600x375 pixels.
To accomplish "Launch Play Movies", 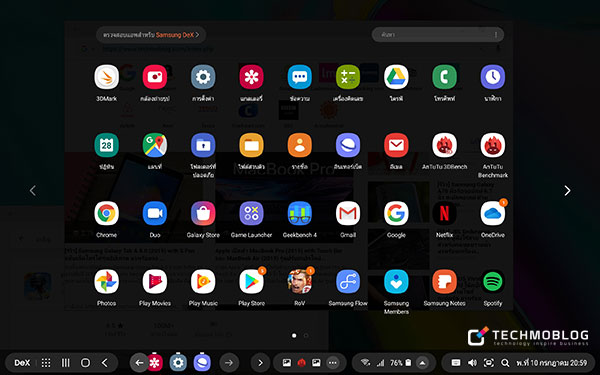I will pos(155,281).
